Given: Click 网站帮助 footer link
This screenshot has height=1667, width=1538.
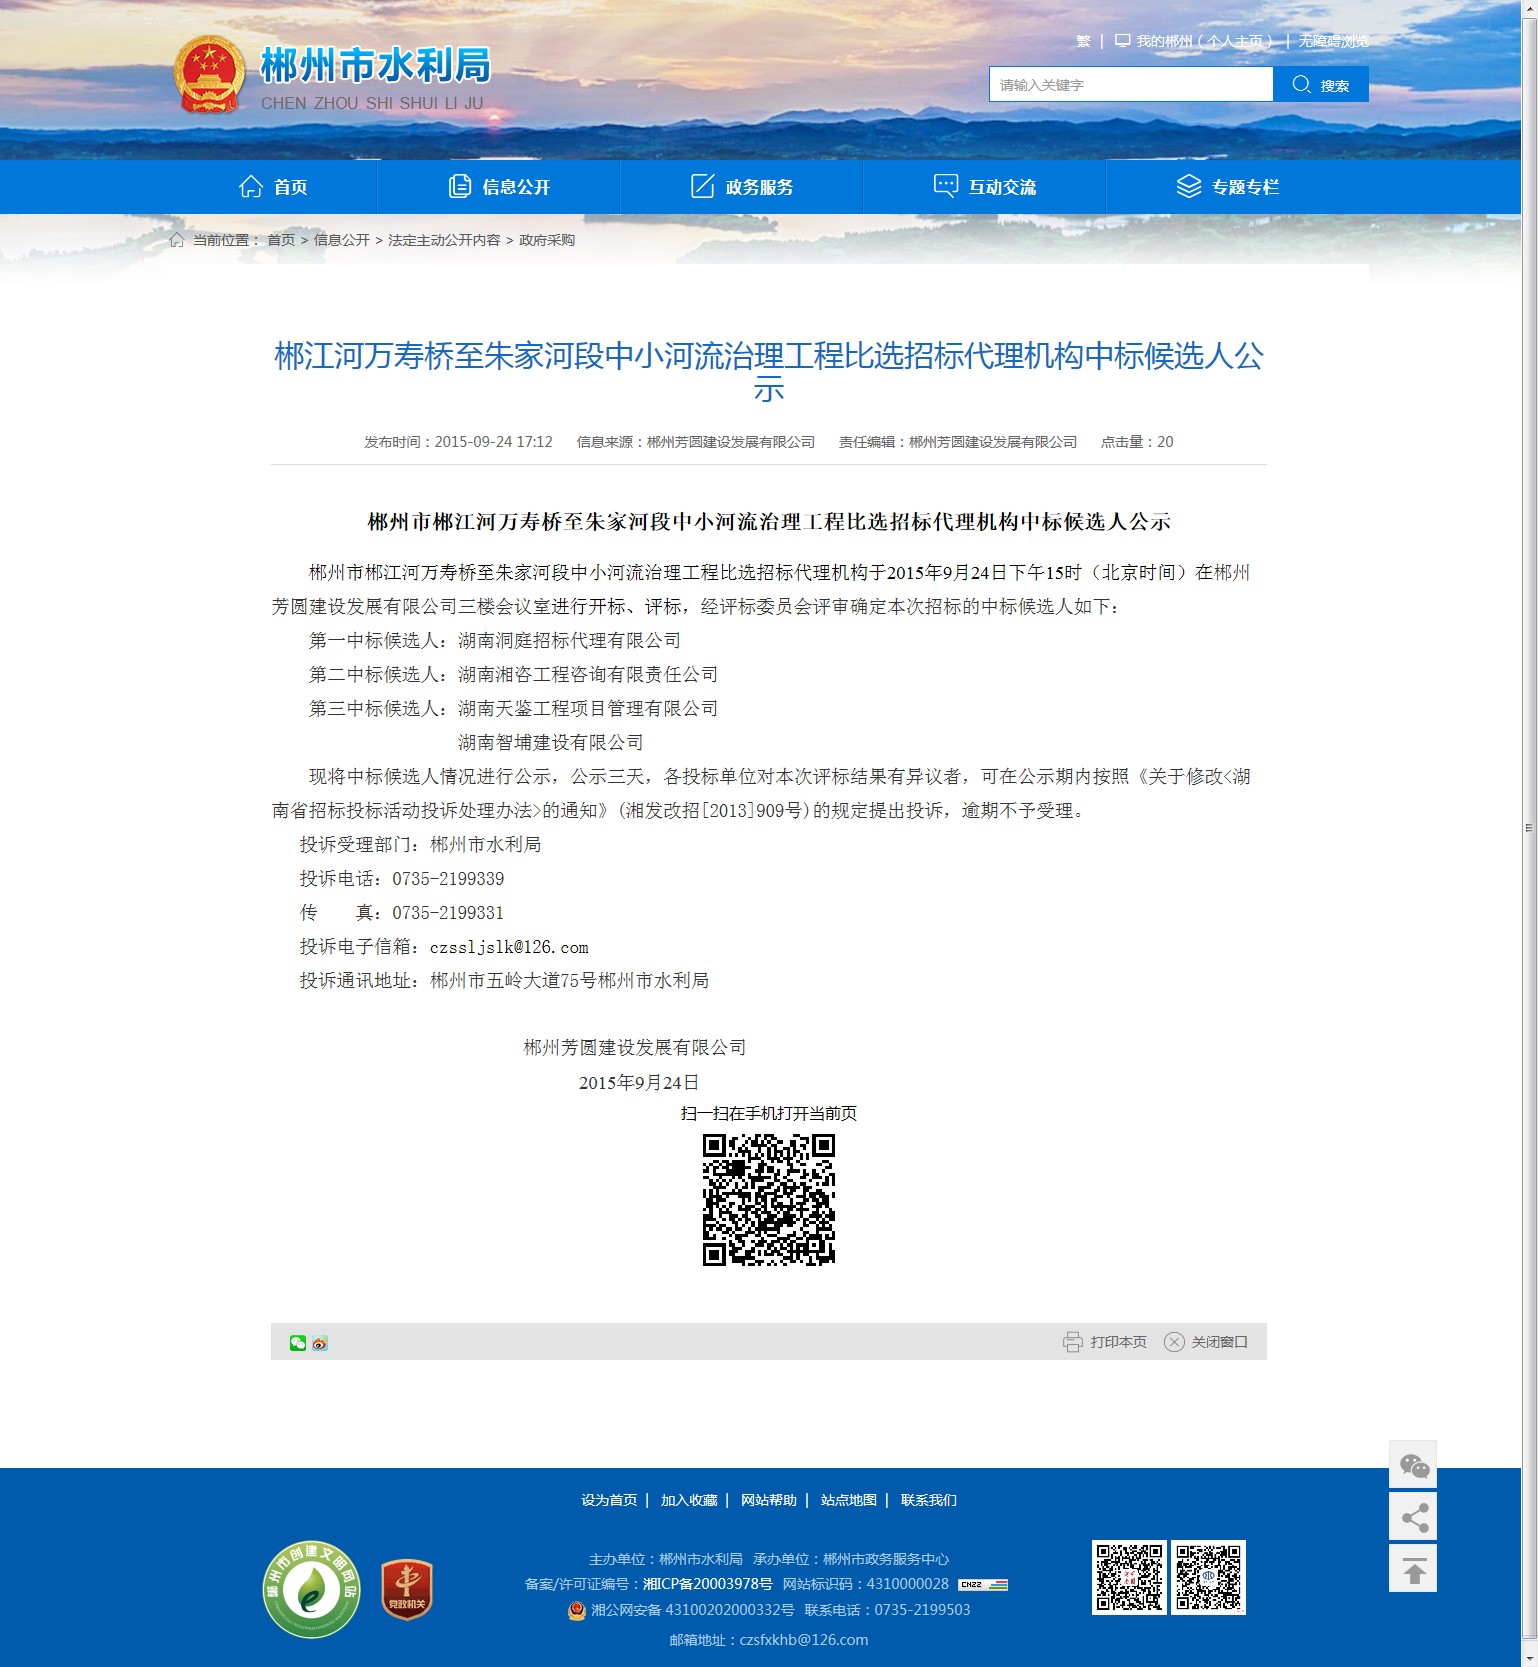Looking at the screenshot, I should point(769,1500).
